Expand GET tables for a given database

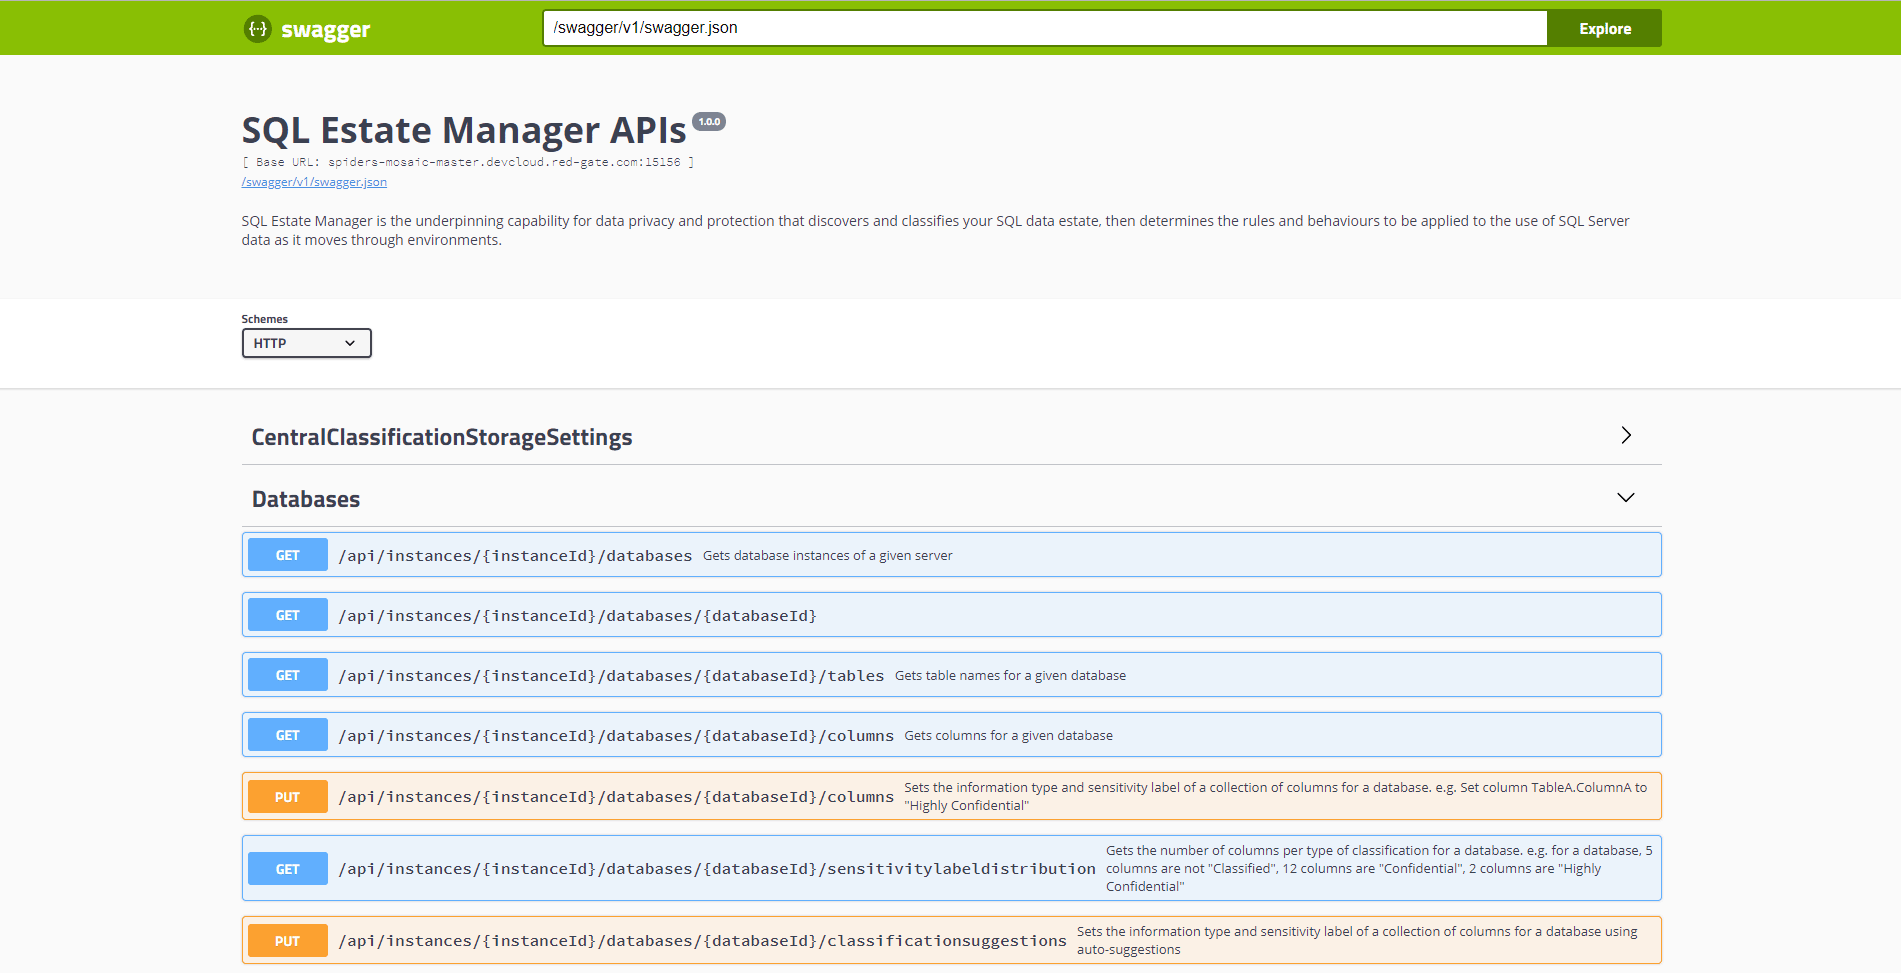pyautogui.click(x=951, y=675)
